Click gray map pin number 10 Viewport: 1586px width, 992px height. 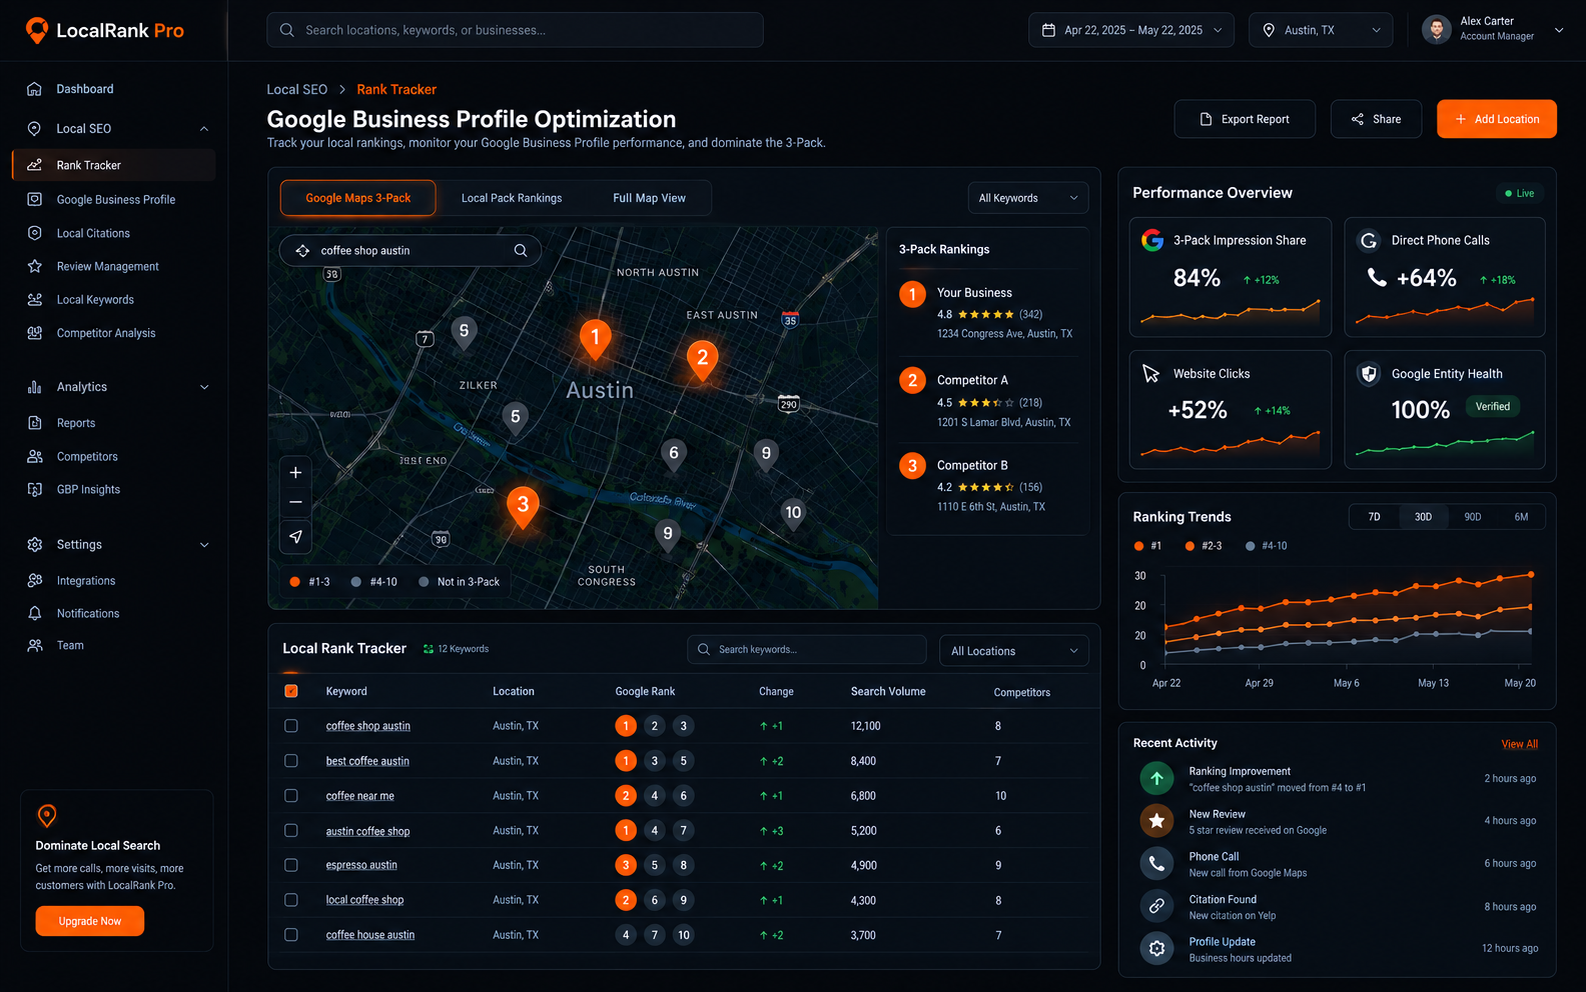coord(793,514)
